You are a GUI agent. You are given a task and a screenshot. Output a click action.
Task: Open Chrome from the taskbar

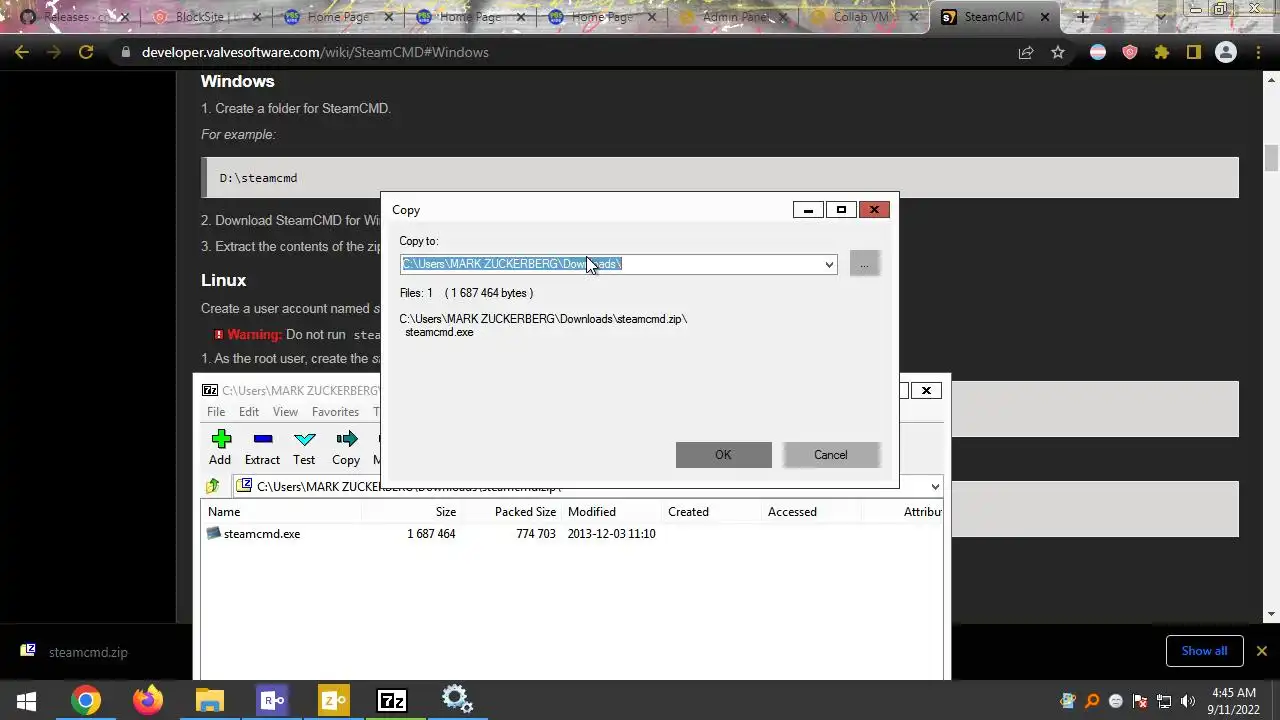click(86, 700)
